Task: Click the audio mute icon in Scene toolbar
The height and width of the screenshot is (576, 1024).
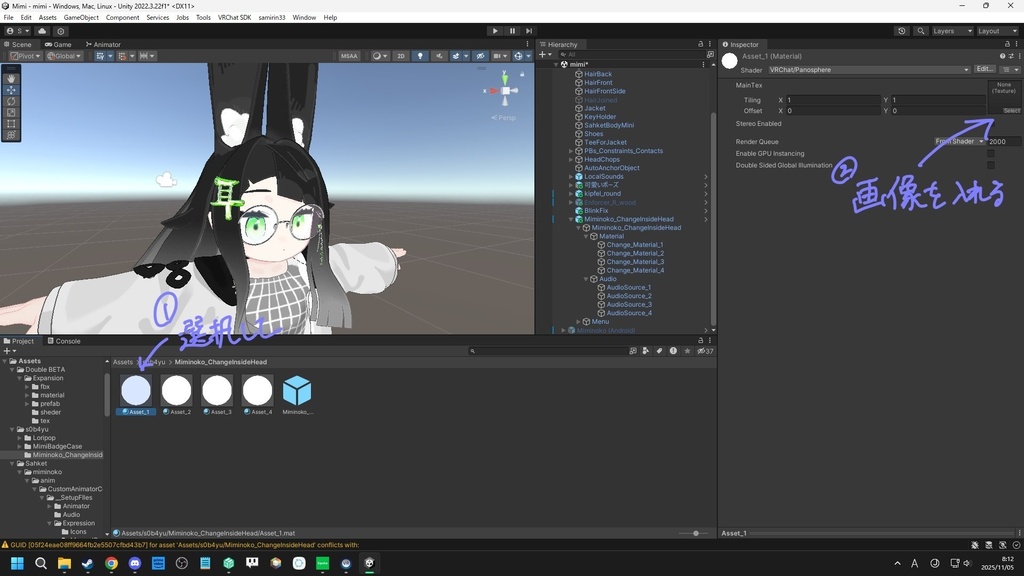Action: 440,56
